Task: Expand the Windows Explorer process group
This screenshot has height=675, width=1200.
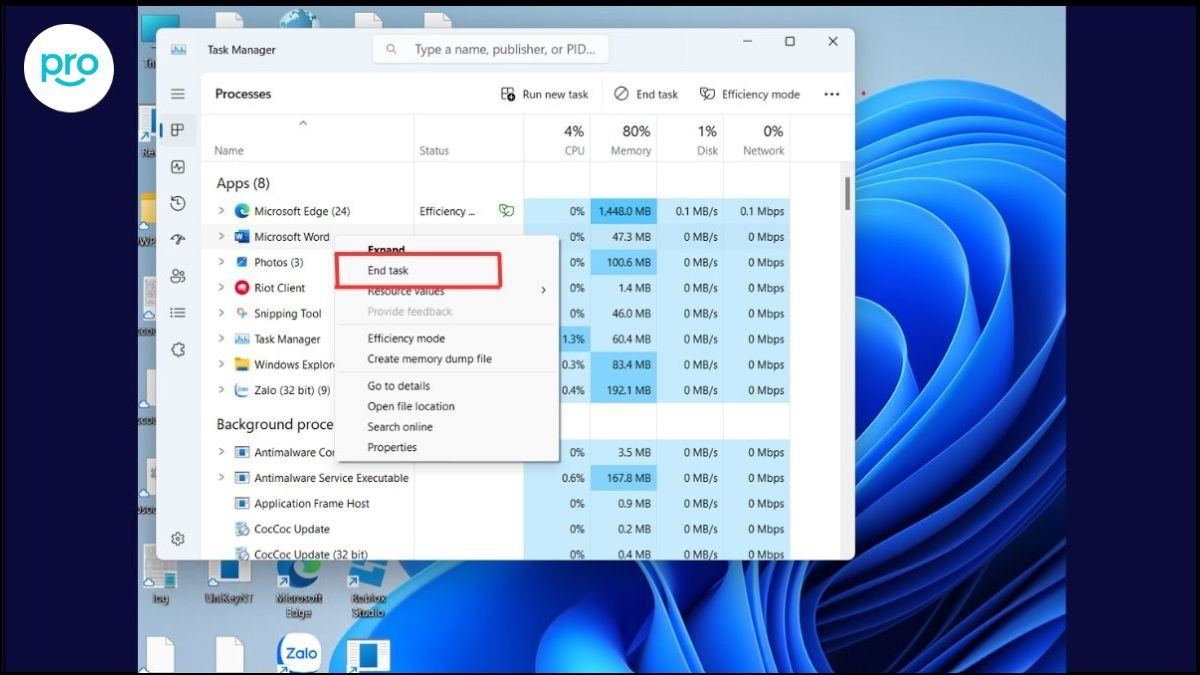Action: [x=221, y=365]
